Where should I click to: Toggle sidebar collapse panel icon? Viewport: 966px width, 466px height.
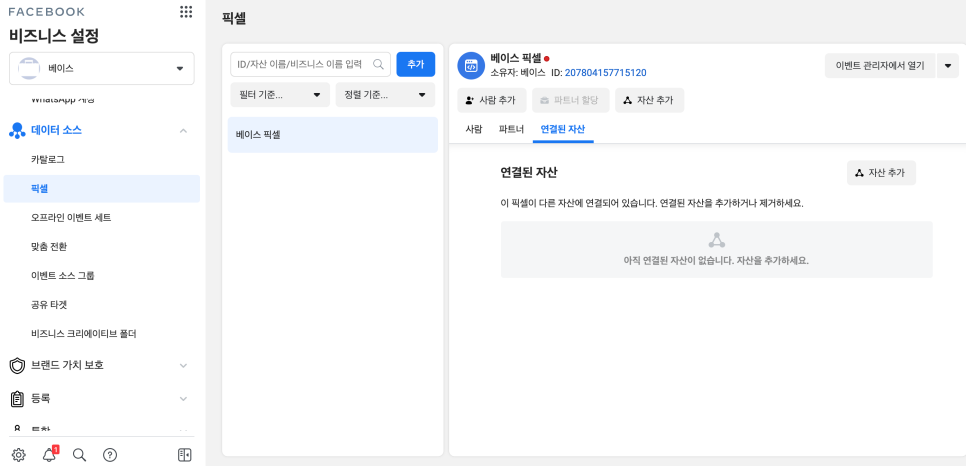[x=184, y=455]
